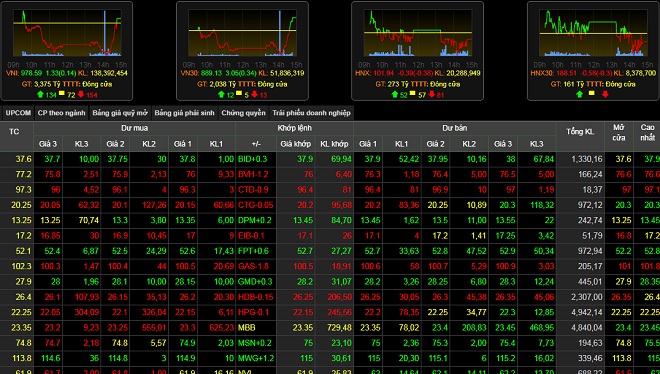The width and height of the screenshot is (660, 374).
Task: Click the green up arrow in the VNI panel
Action: (40, 94)
